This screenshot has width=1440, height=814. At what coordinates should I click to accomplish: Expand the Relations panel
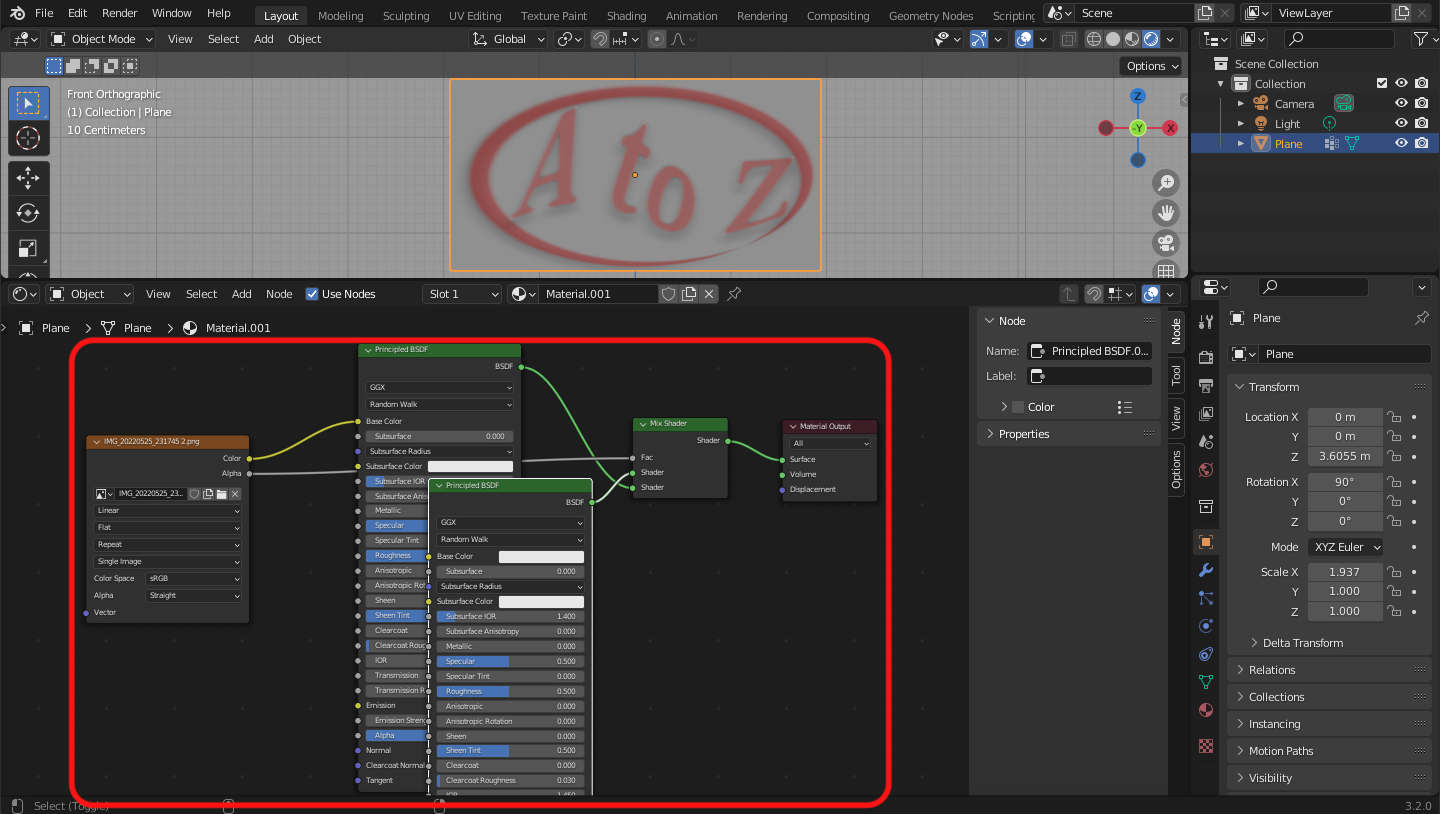1329,670
